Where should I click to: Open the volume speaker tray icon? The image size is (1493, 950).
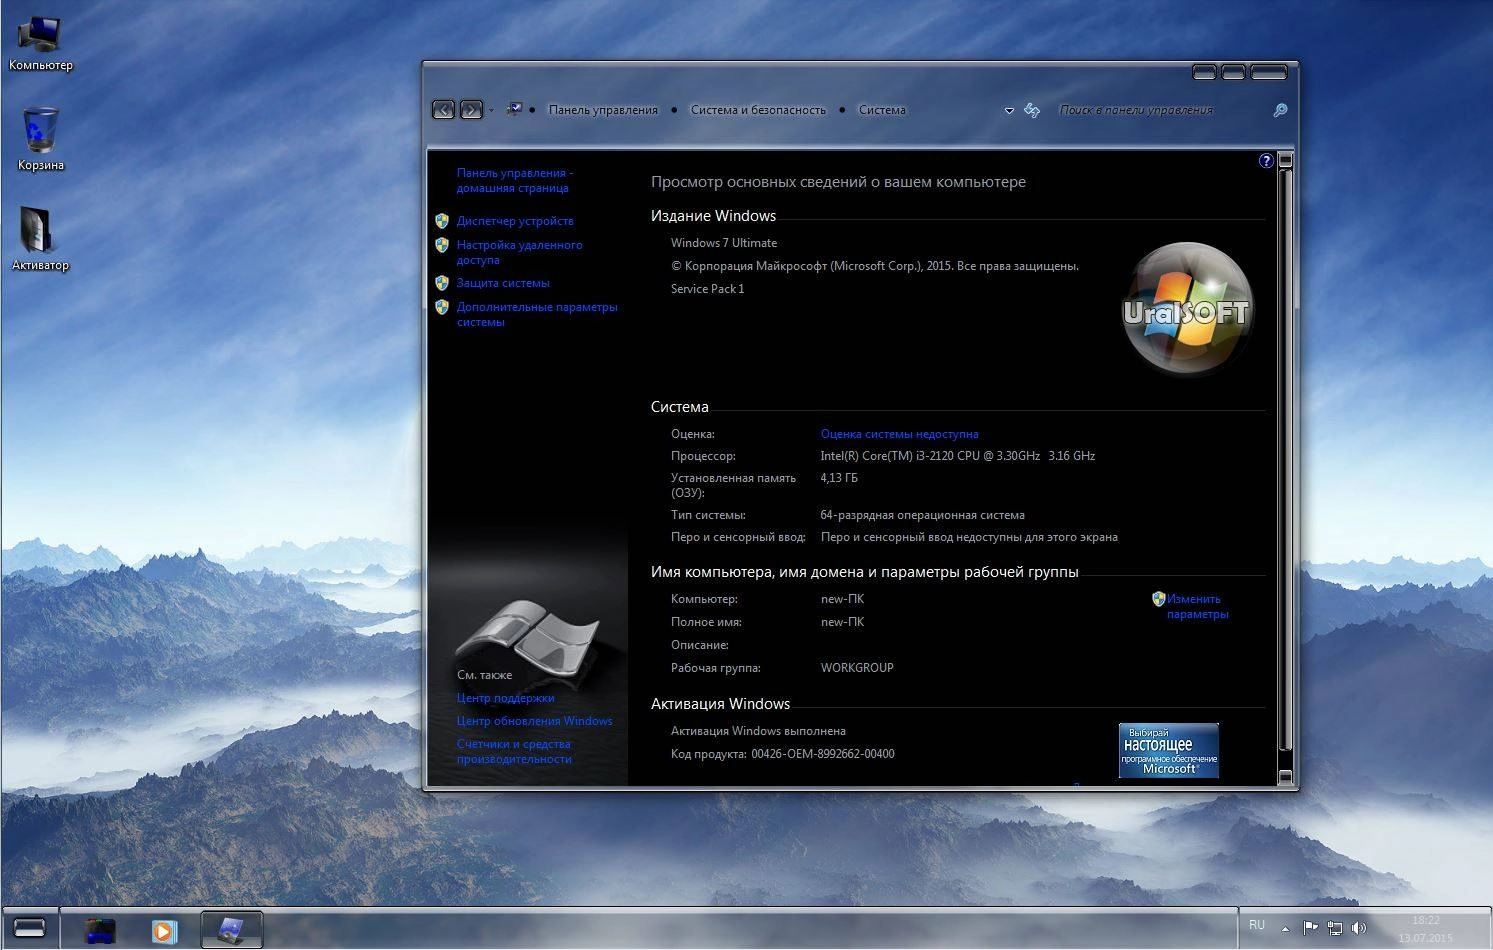click(1359, 928)
